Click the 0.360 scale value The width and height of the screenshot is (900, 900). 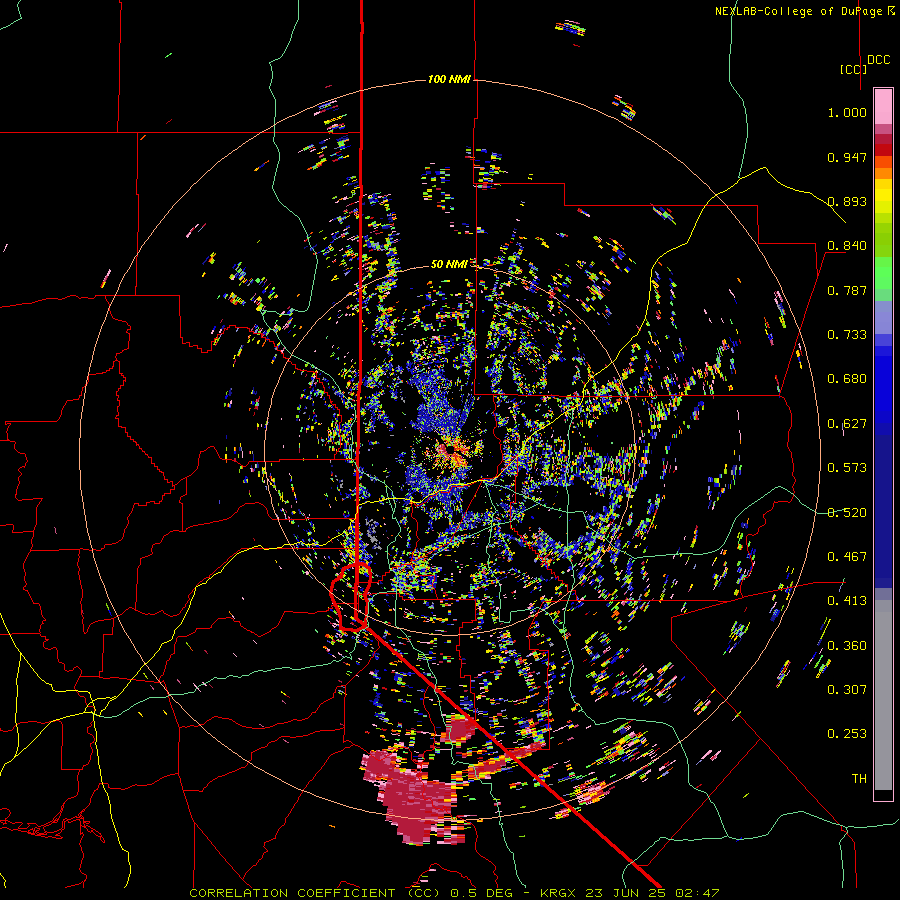[847, 646]
